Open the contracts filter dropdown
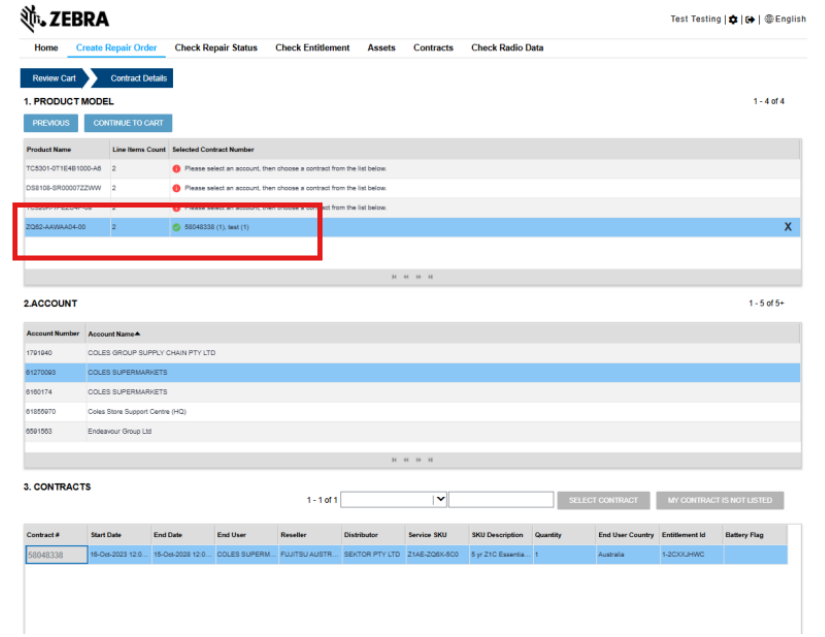This screenshot has width=825, height=637. (440, 499)
